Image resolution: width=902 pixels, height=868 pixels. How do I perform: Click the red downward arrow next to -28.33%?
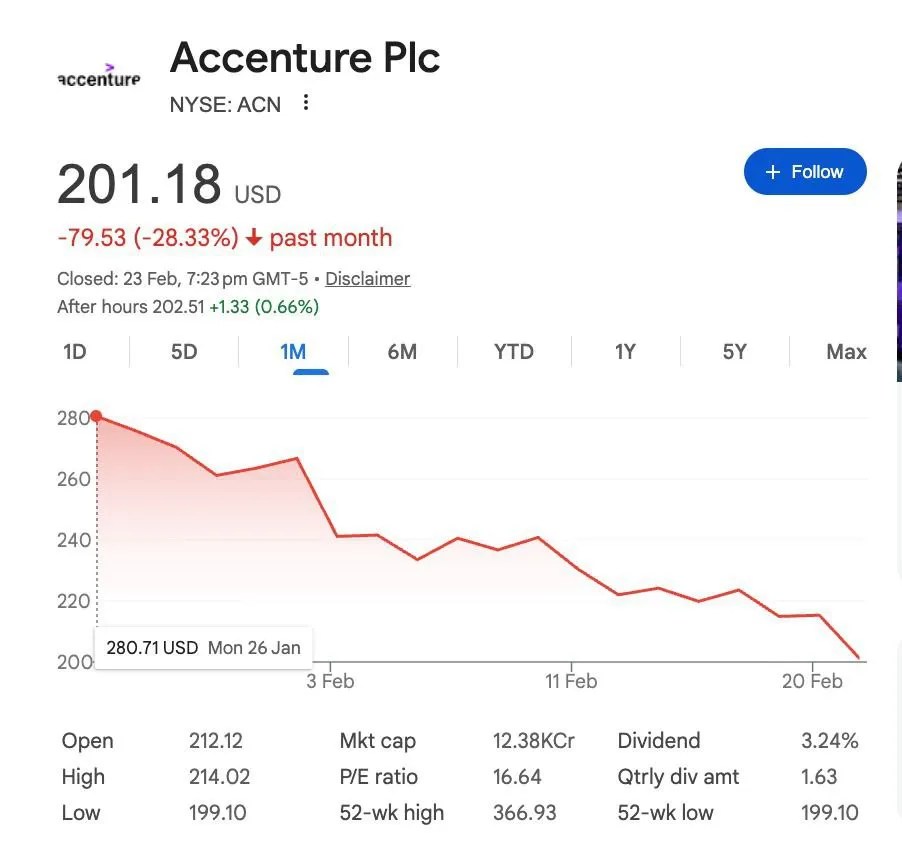tap(250, 238)
